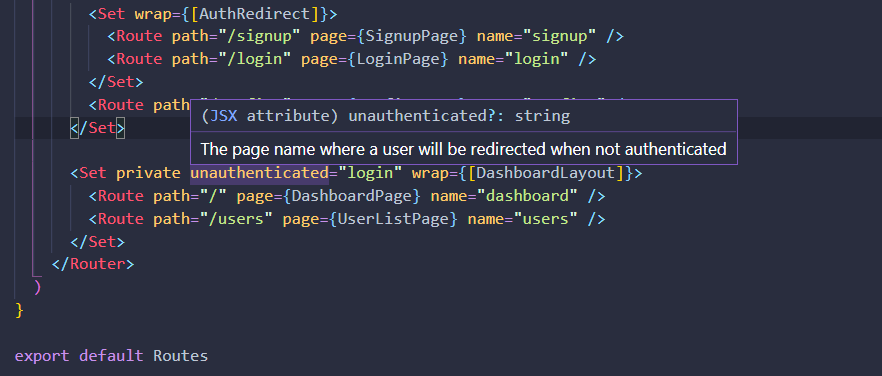Click the Route tag partially hidden behind tooltip
This screenshot has width=882, height=376.
coord(140,105)
